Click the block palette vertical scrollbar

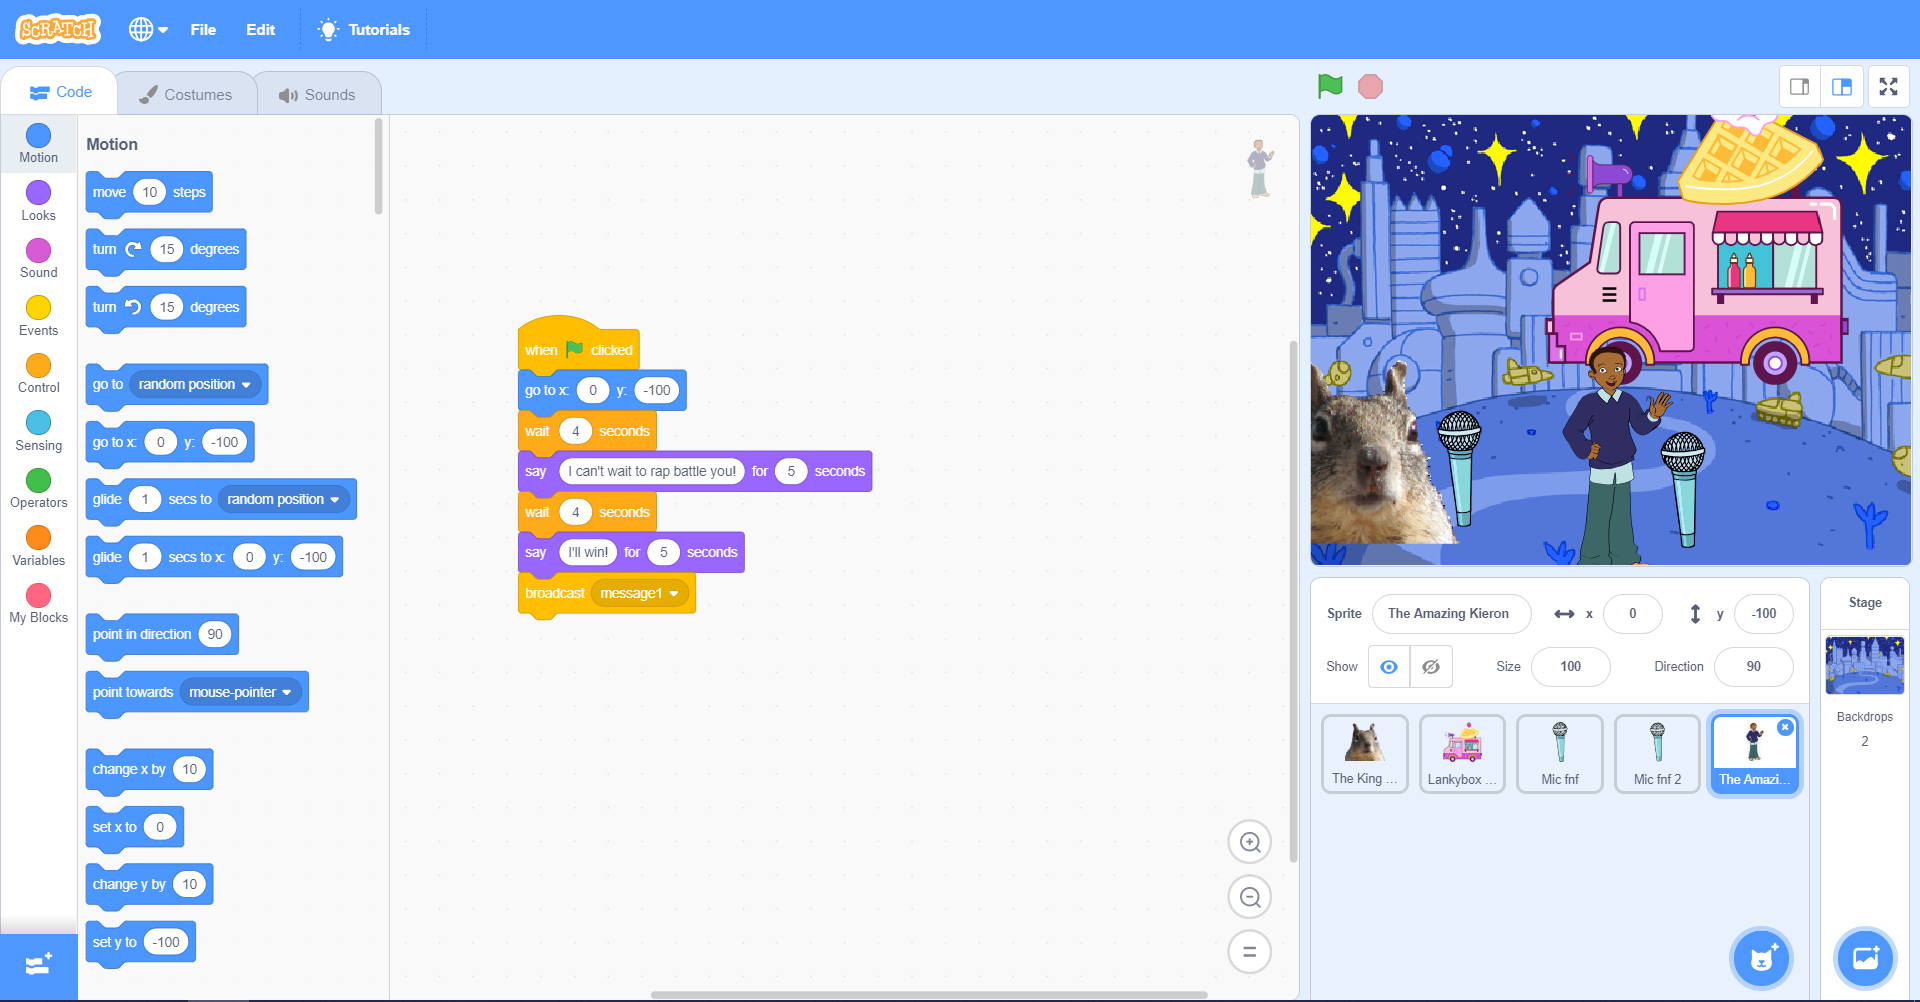point(378,166)
